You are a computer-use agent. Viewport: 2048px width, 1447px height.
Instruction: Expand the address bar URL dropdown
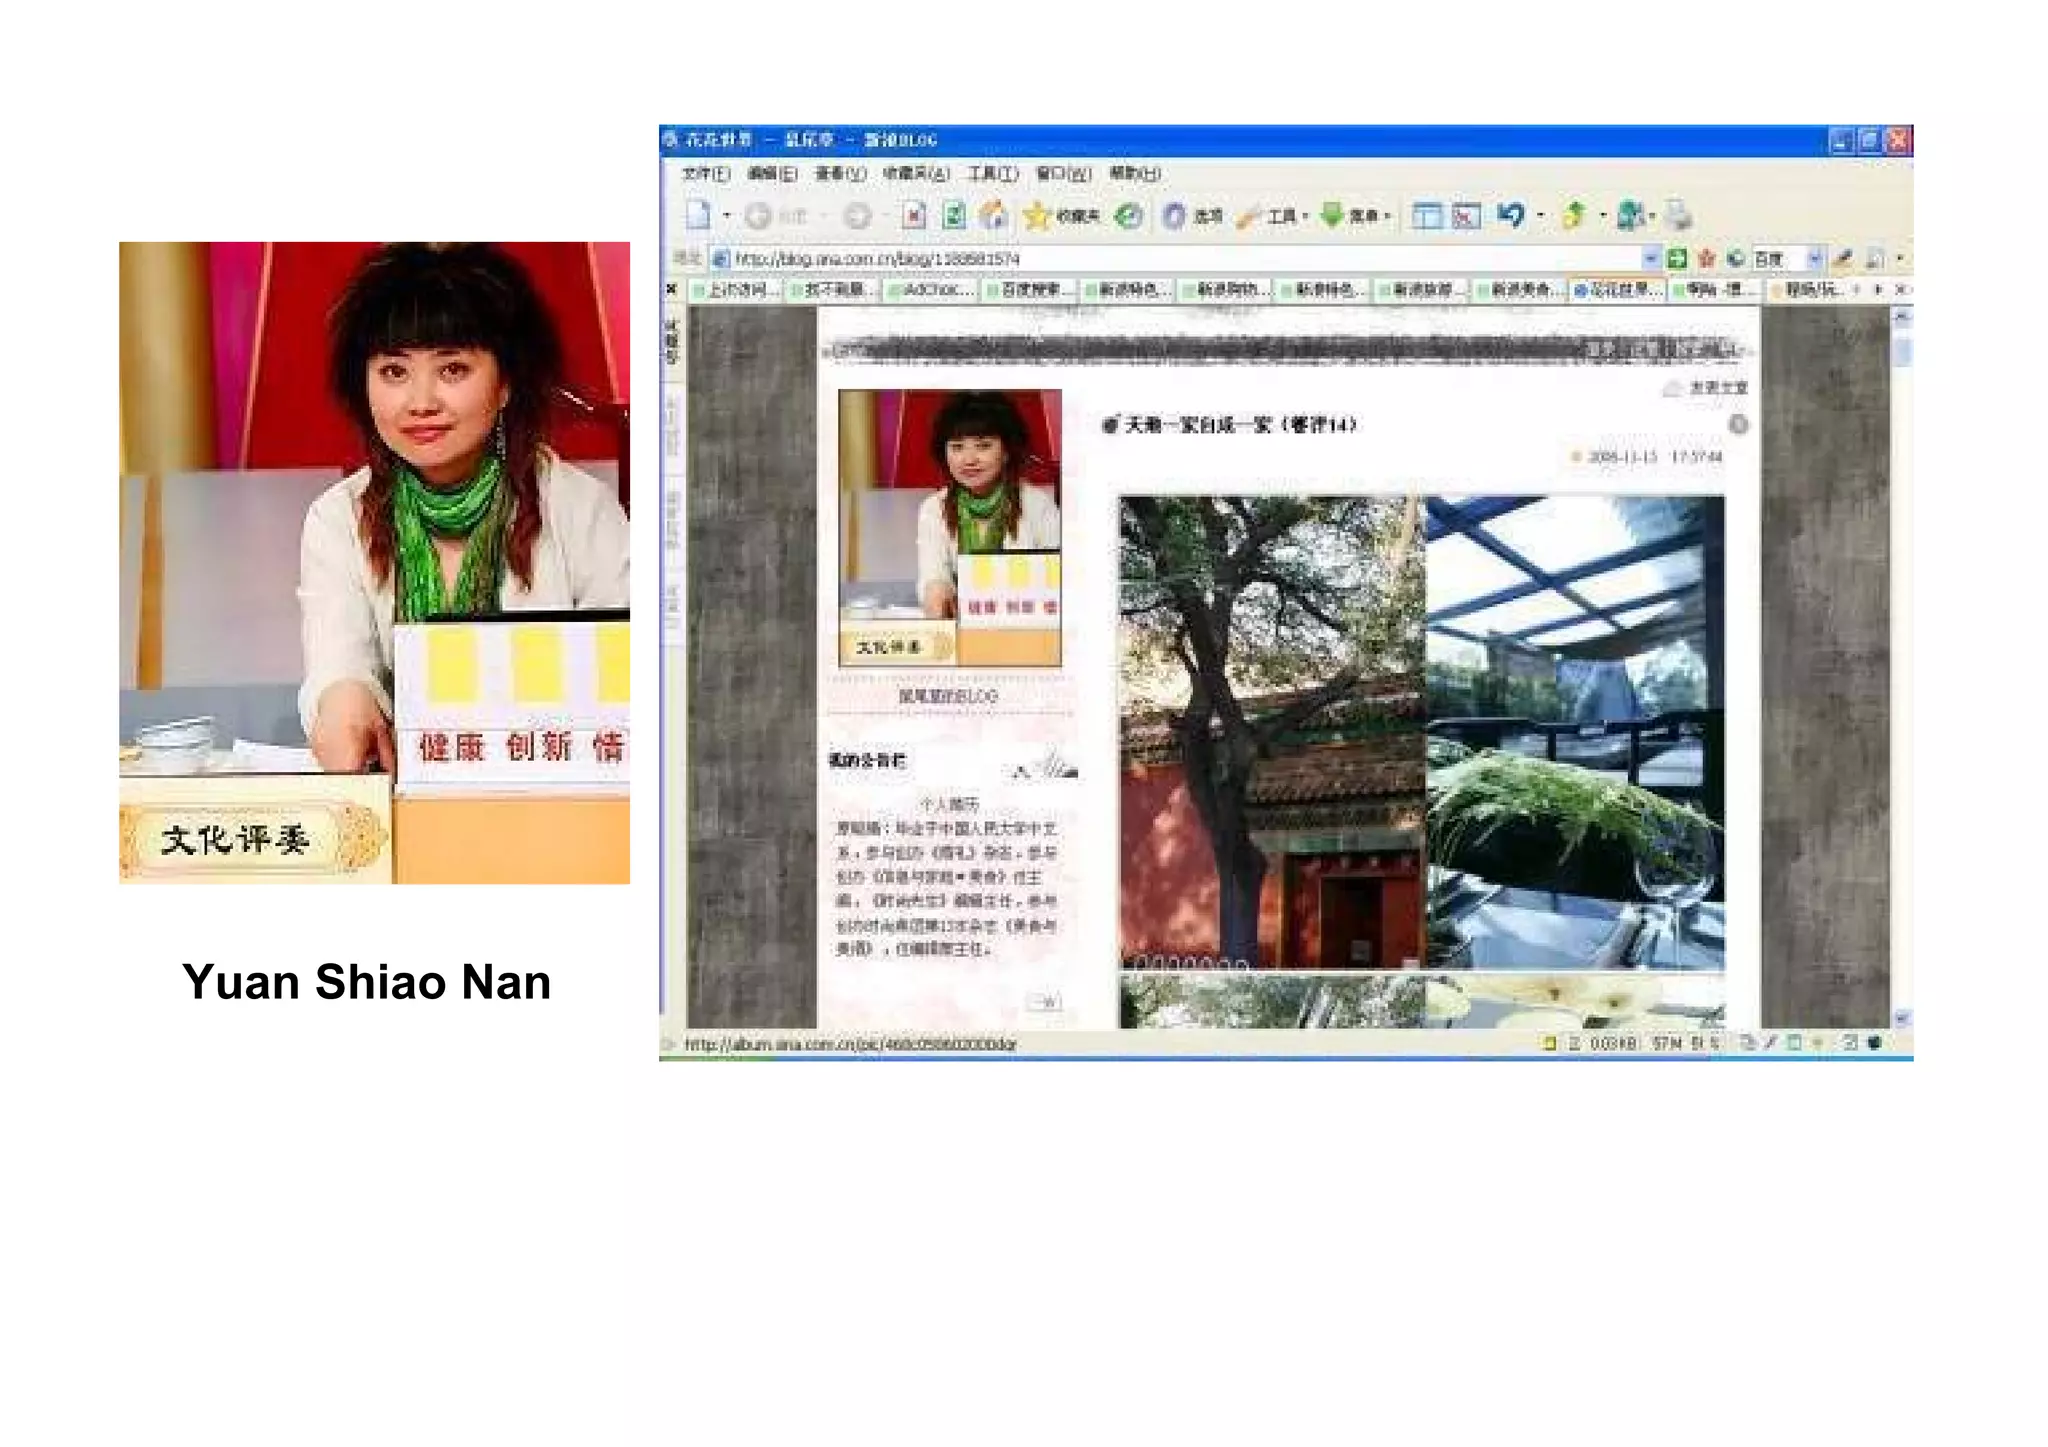[x=1650, y=259]
